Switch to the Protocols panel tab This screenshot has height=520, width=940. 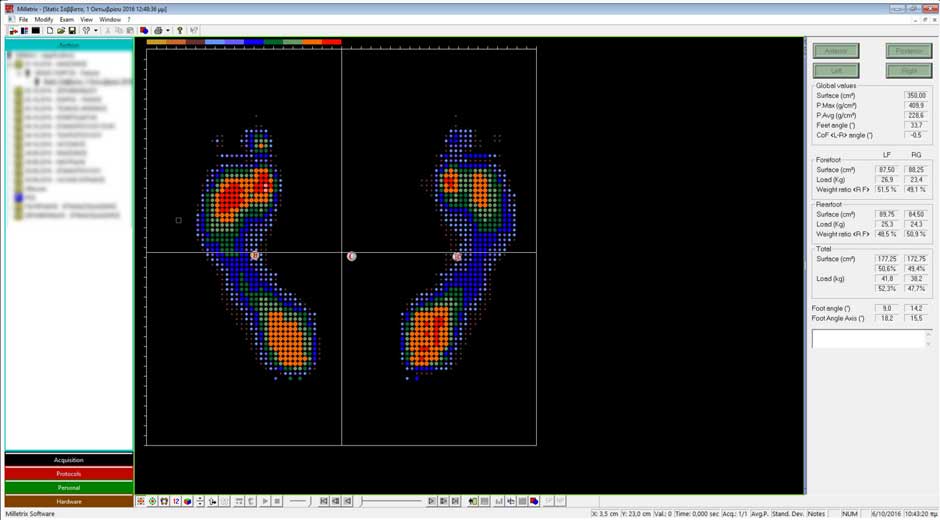pyautogui.click(x=68, y=474)
